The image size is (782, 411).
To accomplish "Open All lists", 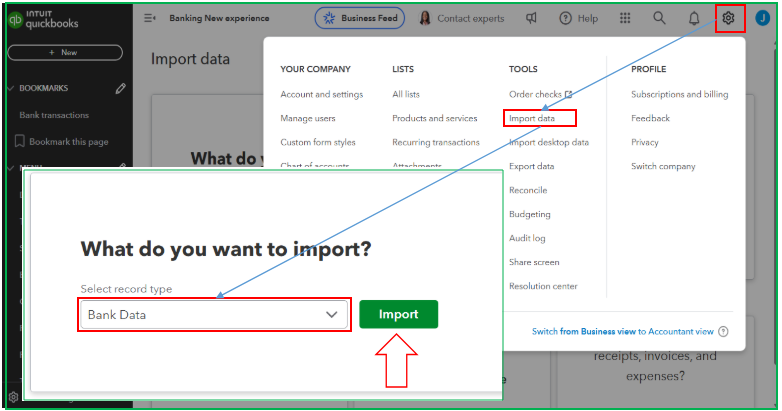I will click(x=406, y=94).
